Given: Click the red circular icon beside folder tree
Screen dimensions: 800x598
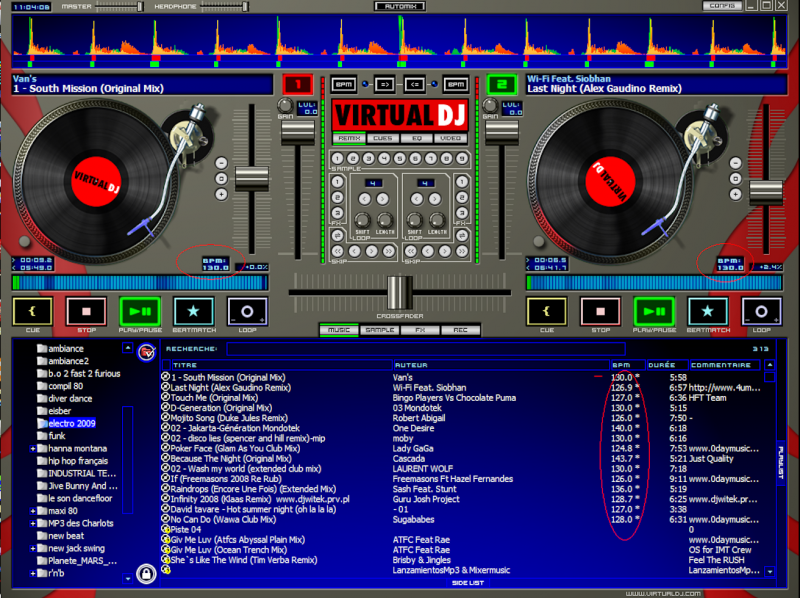Looking at the screenshot, I should tap(146, 350).
